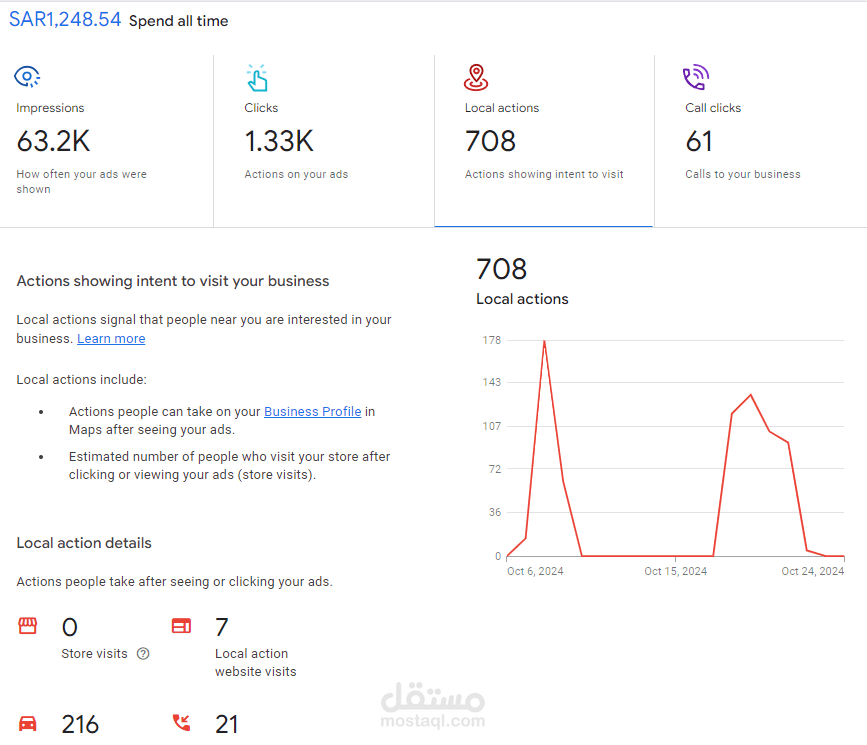Click 'Actions showing intent to visit your business' heading

(173, 281)
